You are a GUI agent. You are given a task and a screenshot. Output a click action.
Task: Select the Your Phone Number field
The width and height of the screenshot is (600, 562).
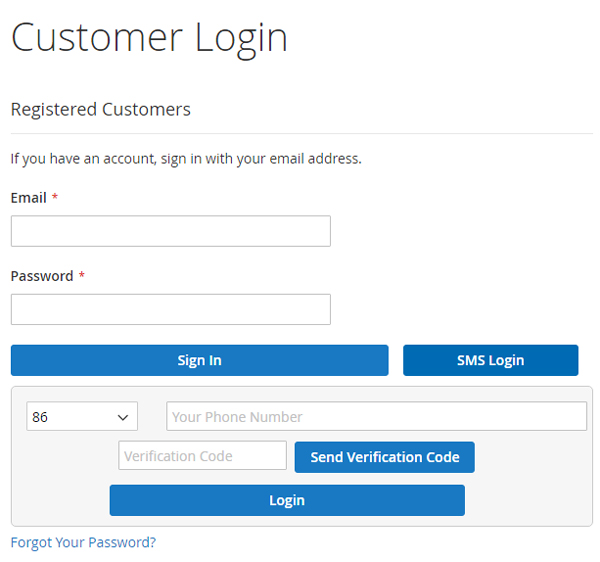pos(376,417)
